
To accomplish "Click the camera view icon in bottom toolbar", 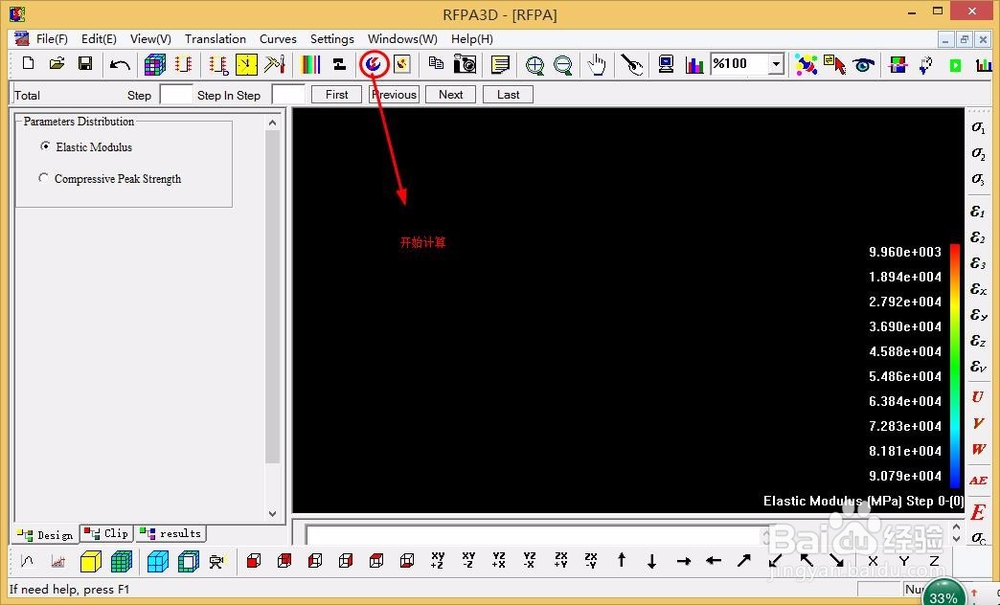I will [217, 561].
